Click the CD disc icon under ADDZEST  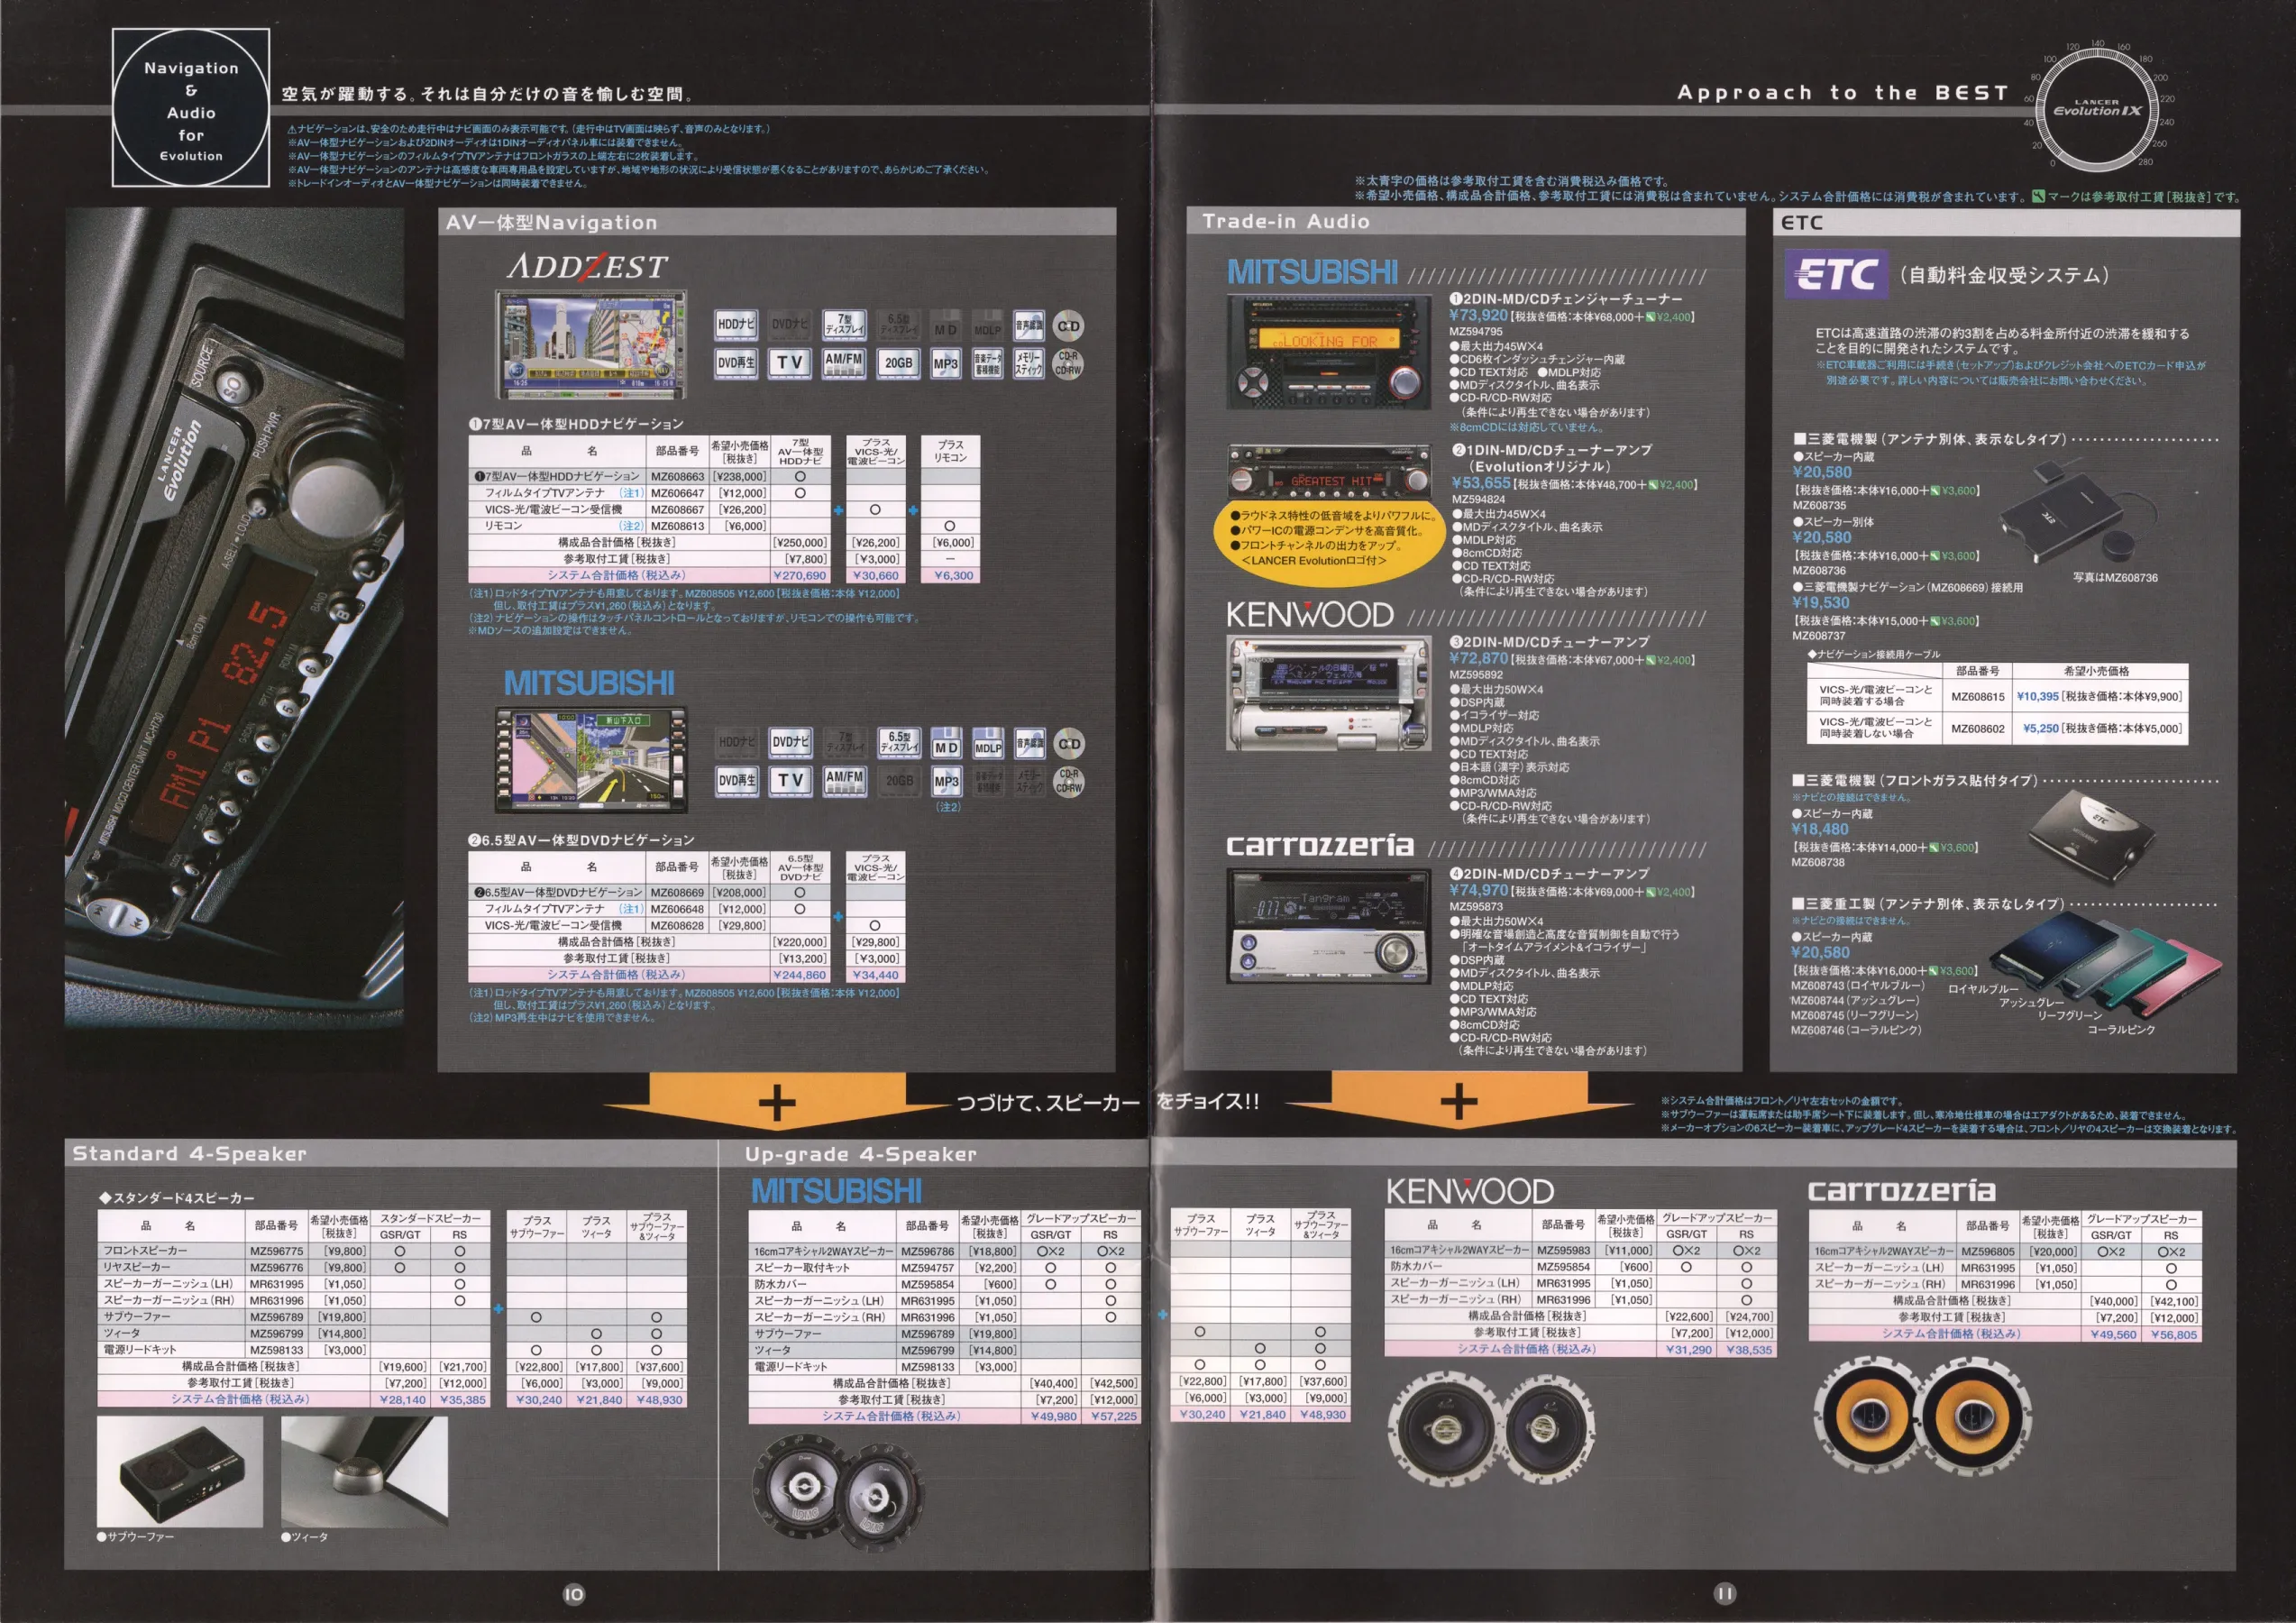1069,326
